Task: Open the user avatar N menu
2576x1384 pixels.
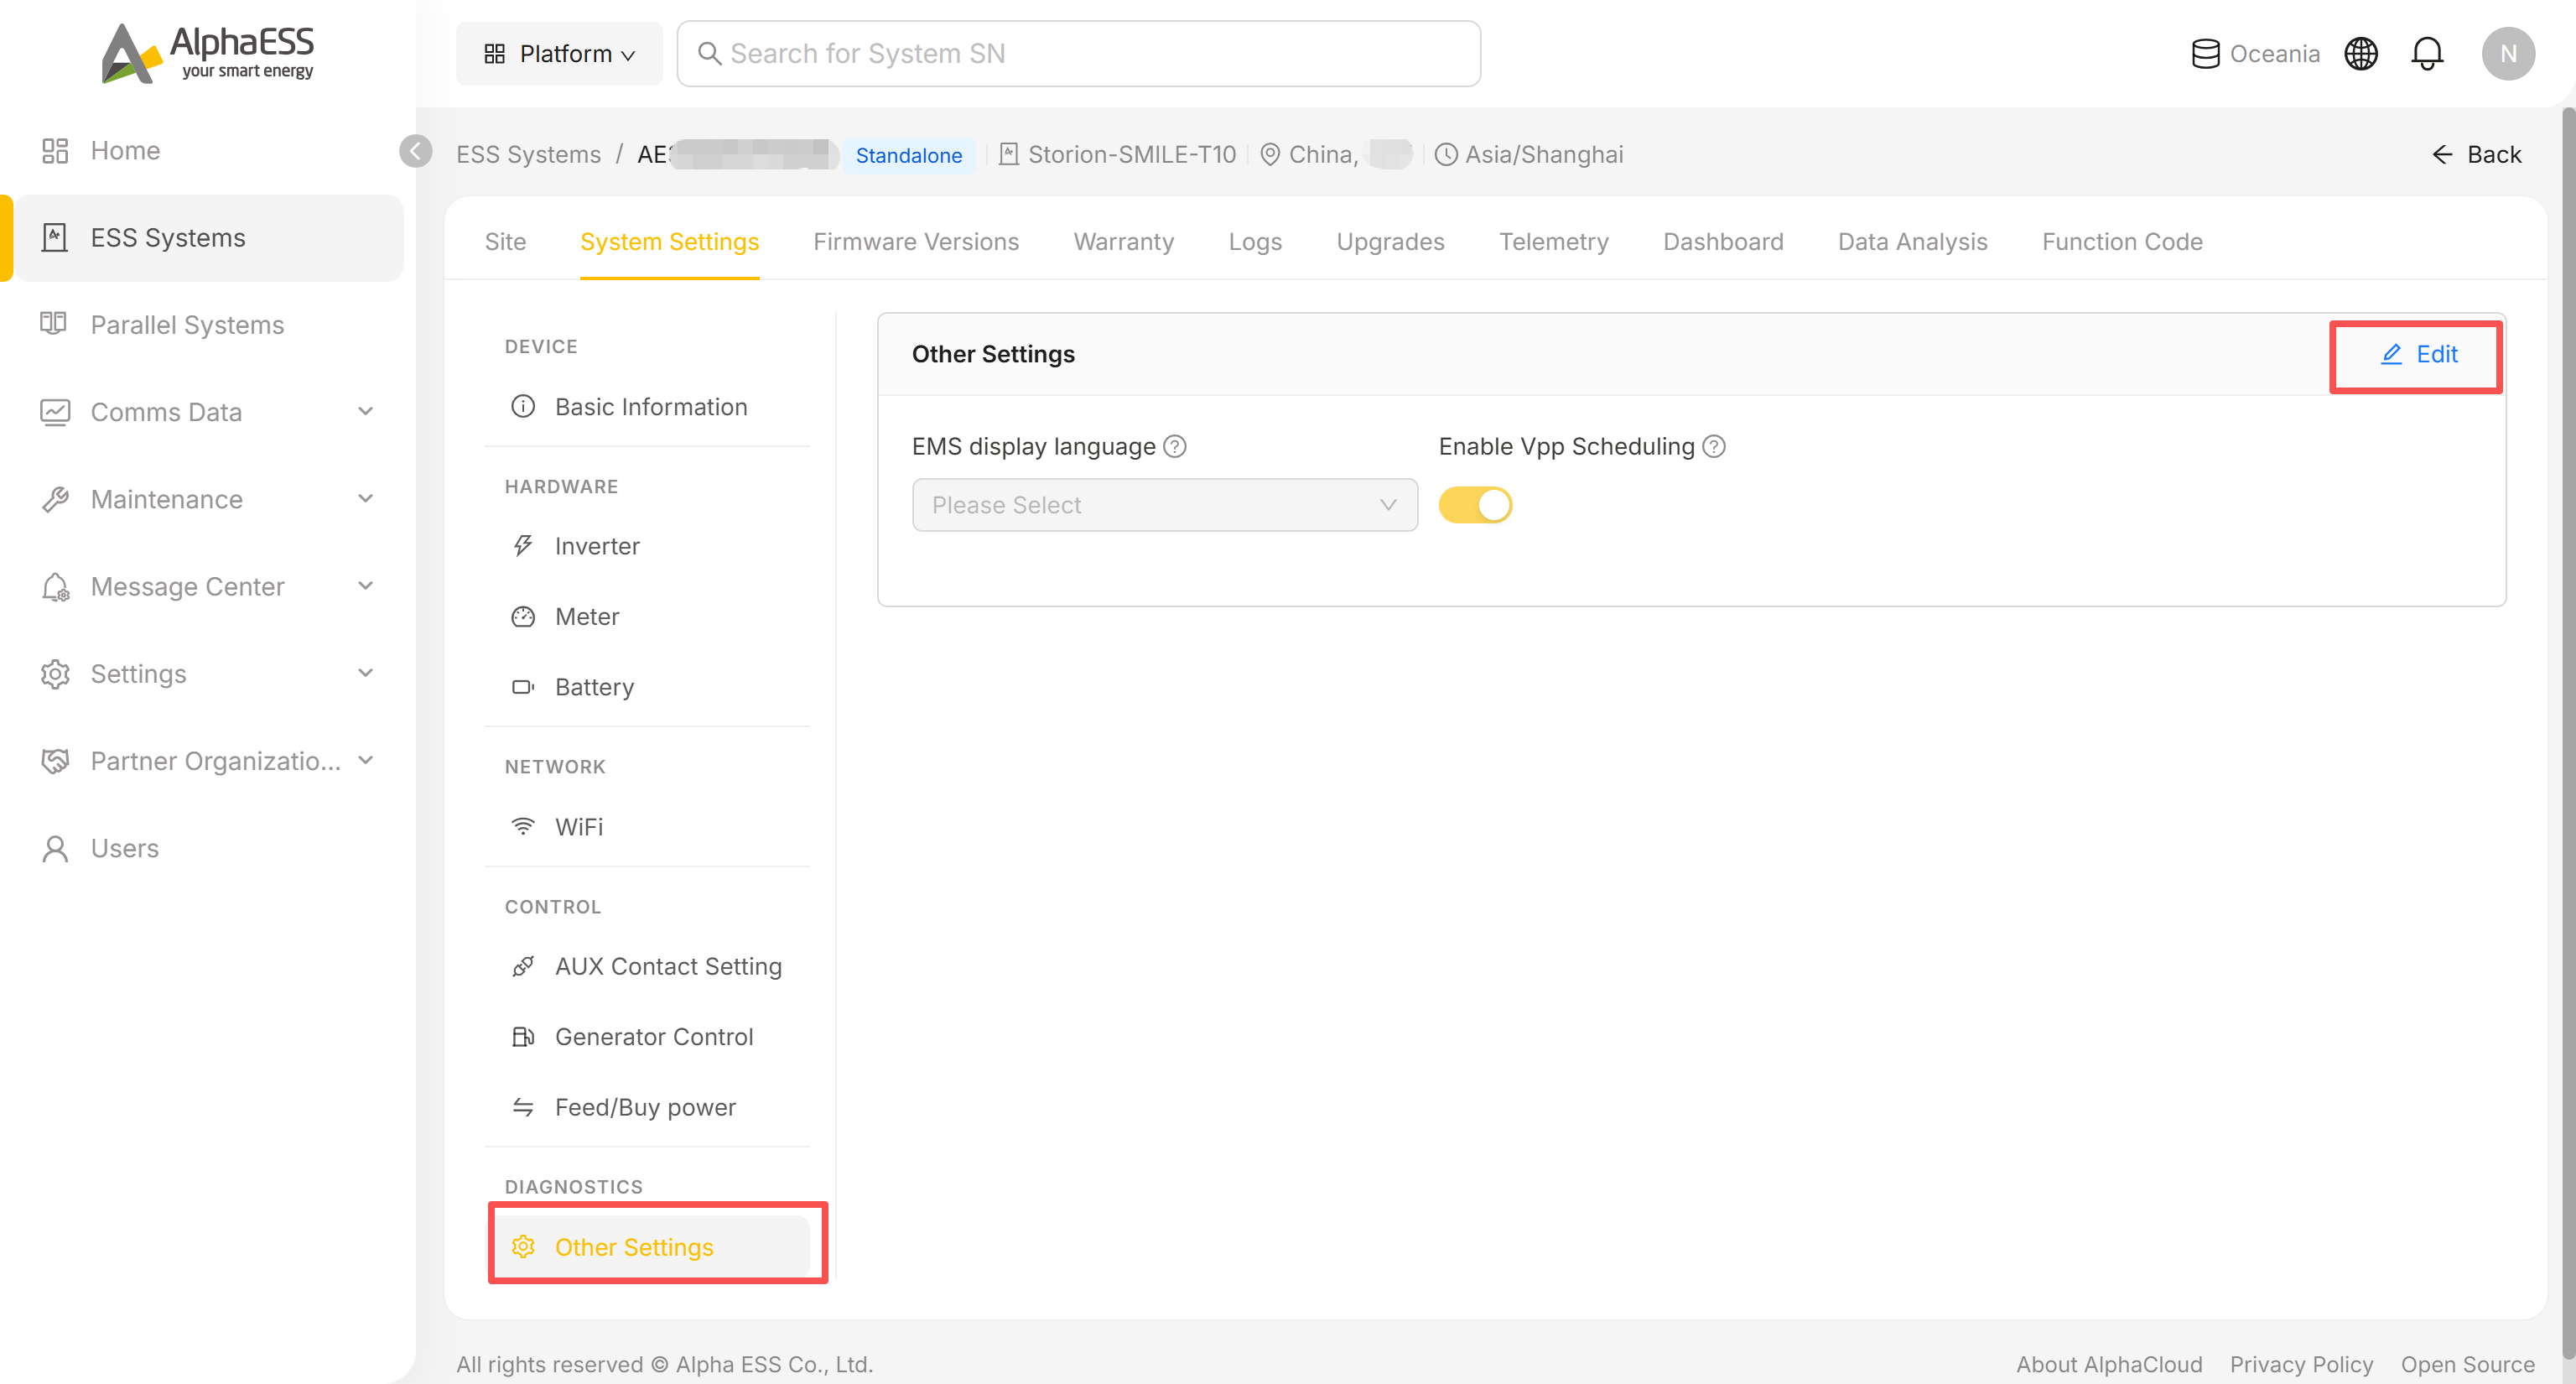Action: tap(2507, 54)
